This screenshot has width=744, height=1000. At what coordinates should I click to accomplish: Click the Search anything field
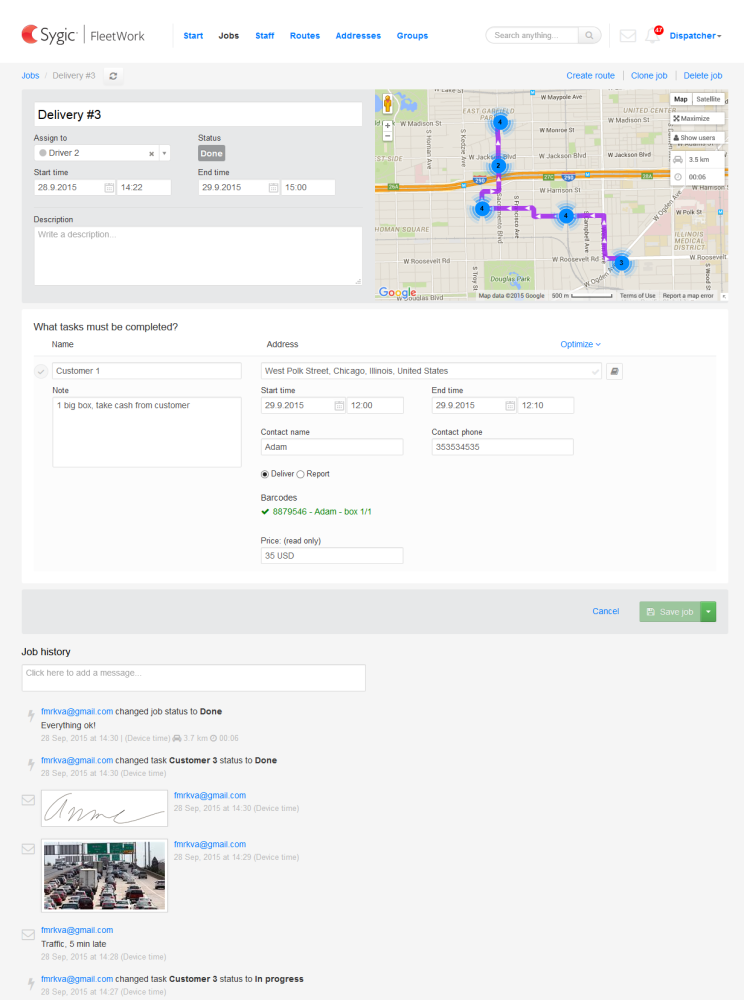tap(532, 36)
